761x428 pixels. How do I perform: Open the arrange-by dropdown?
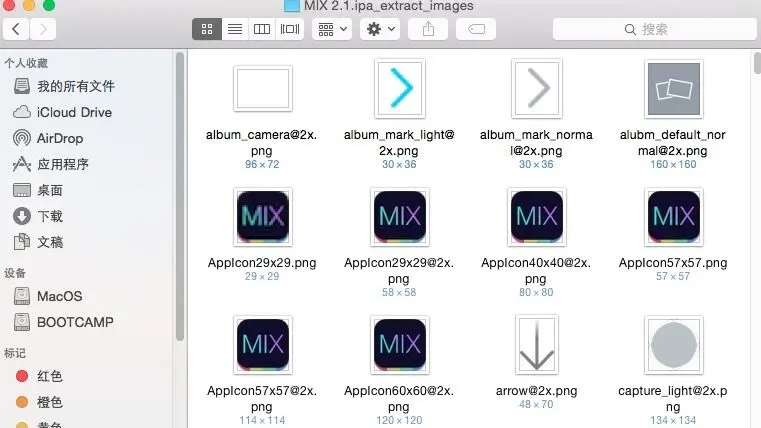click(x=332, y=29)
